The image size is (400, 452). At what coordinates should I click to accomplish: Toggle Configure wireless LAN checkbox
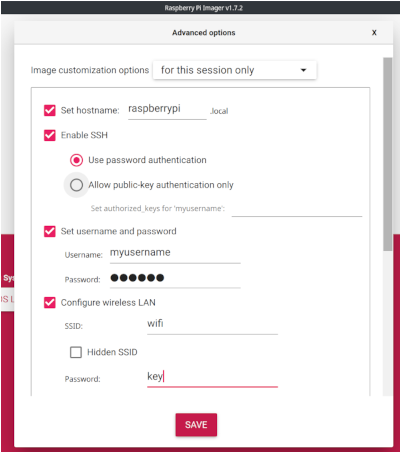coord(50,303)
